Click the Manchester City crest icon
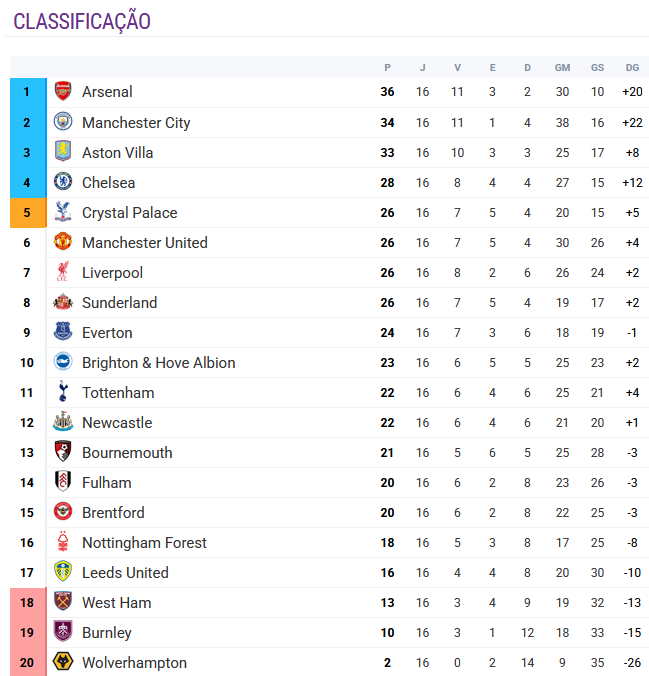The width and height of the screenshot is (649, 676). [63, 122]
